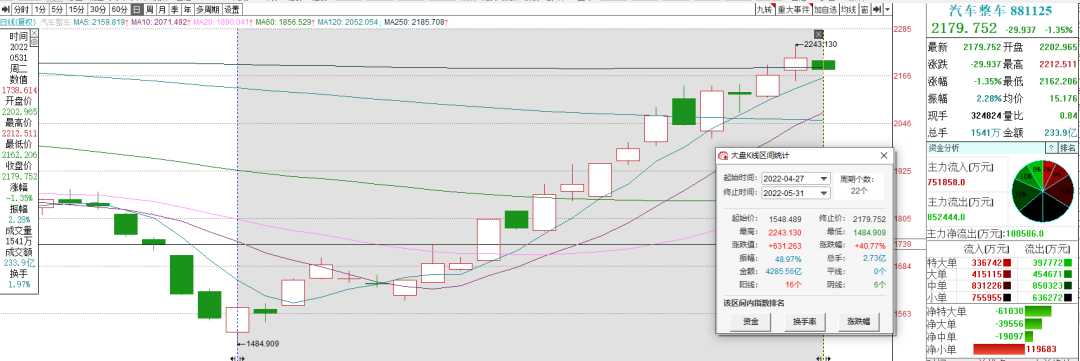
Task: Click the capital flow pie chart
Action: click(x=1043, y=191)
